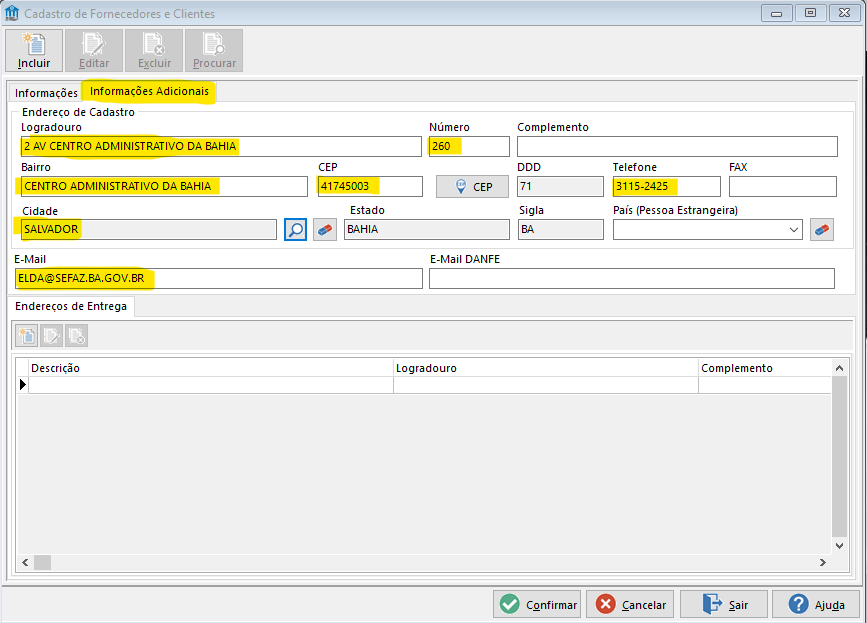This screenshot has height=623, width=867.
Task: Click into the Logradouro field
Action: 221,146
